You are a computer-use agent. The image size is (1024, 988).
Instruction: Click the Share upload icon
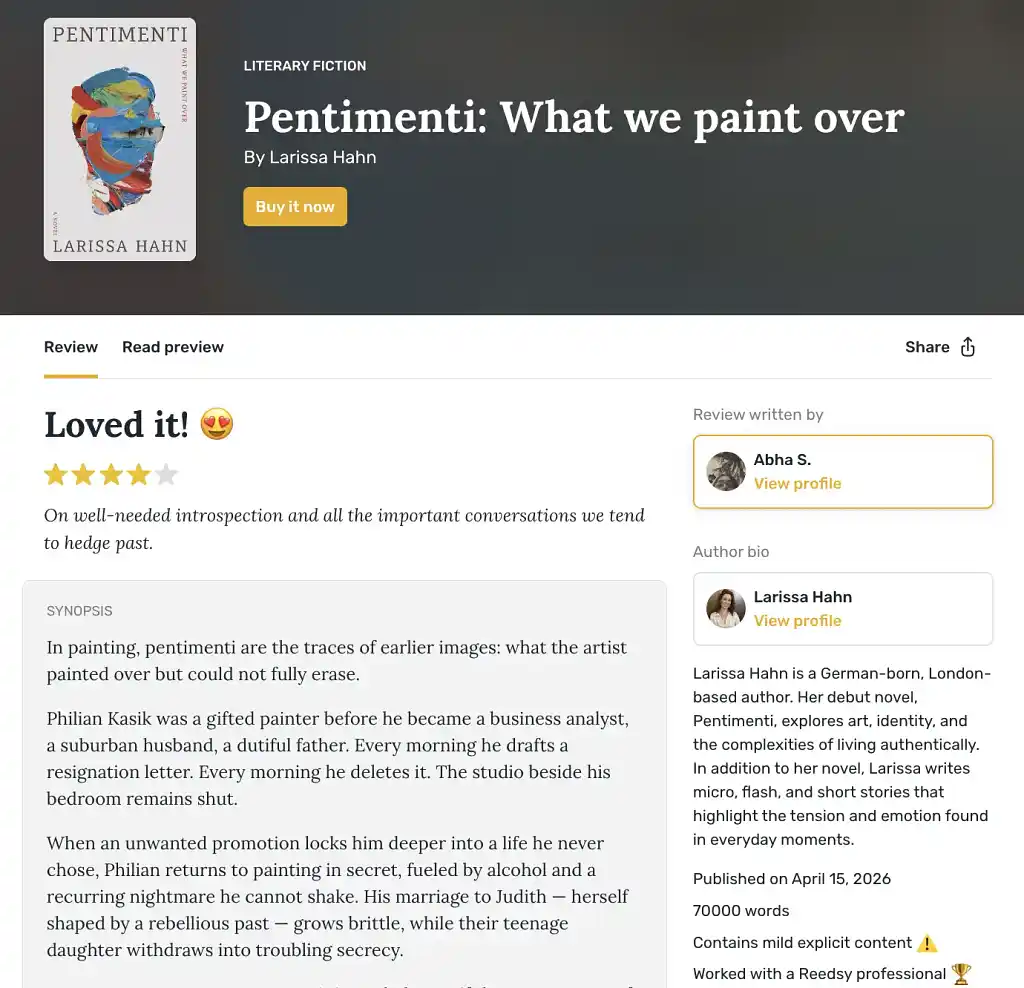(968, 347)
